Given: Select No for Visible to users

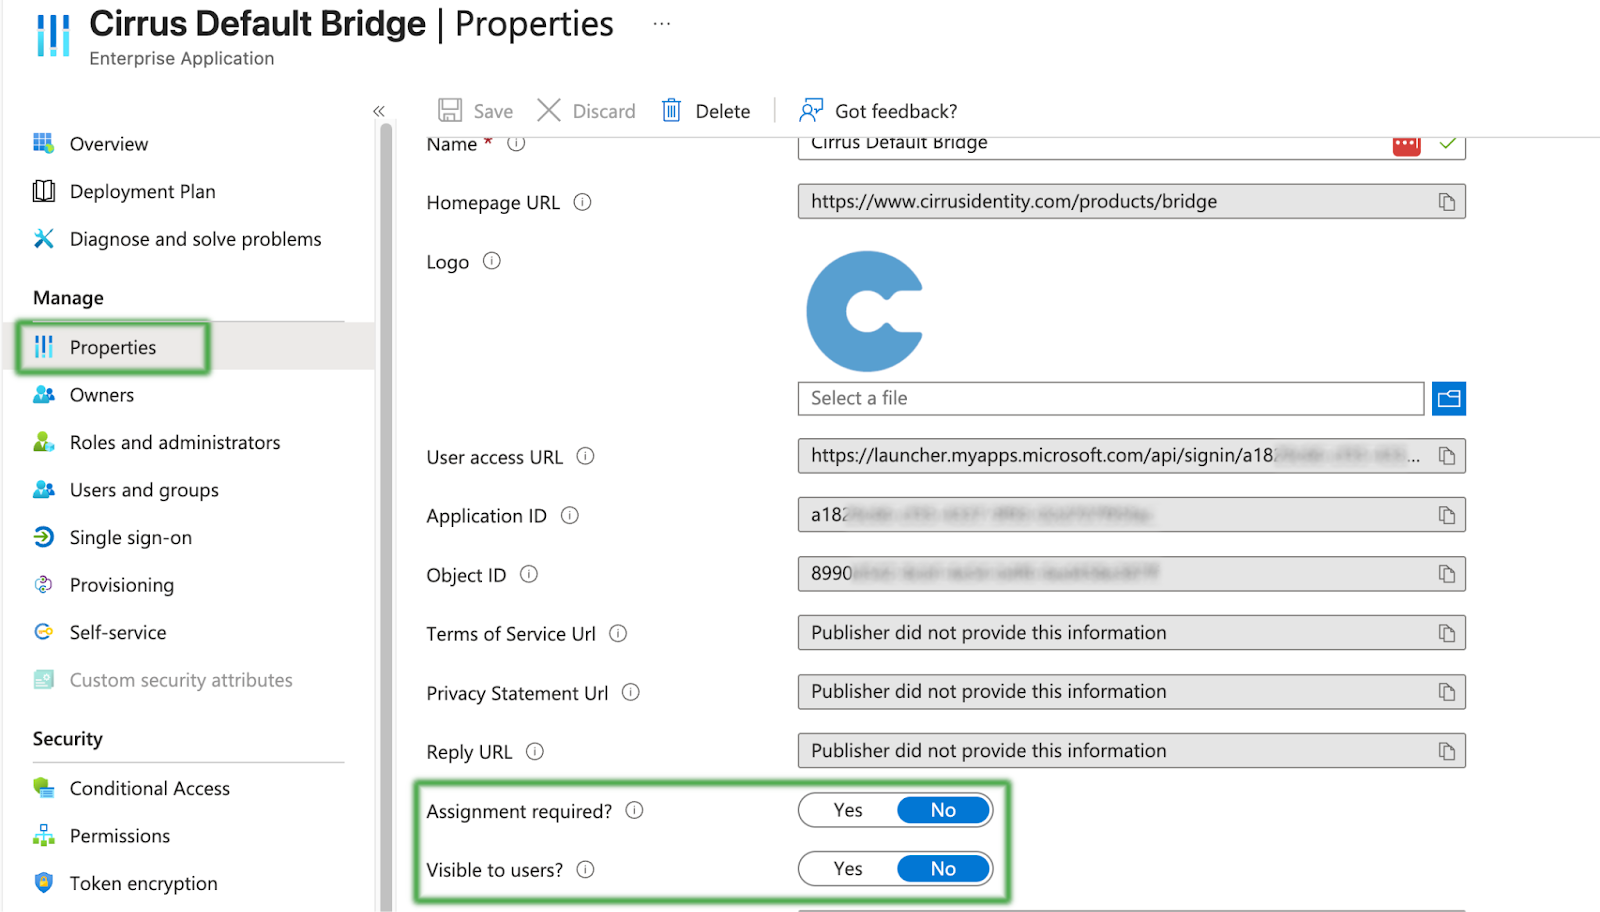Looking at the screenshot, I should pos(943,869).
